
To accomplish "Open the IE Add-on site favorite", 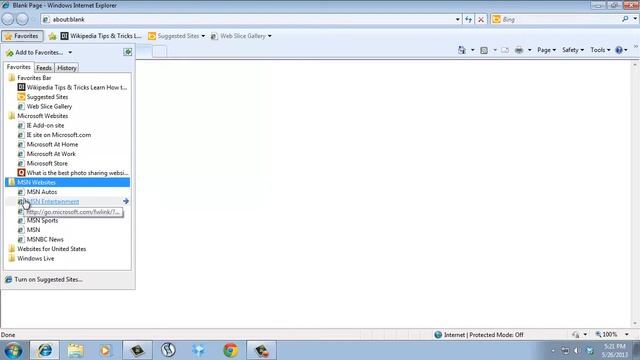I will tap(41, 125).
